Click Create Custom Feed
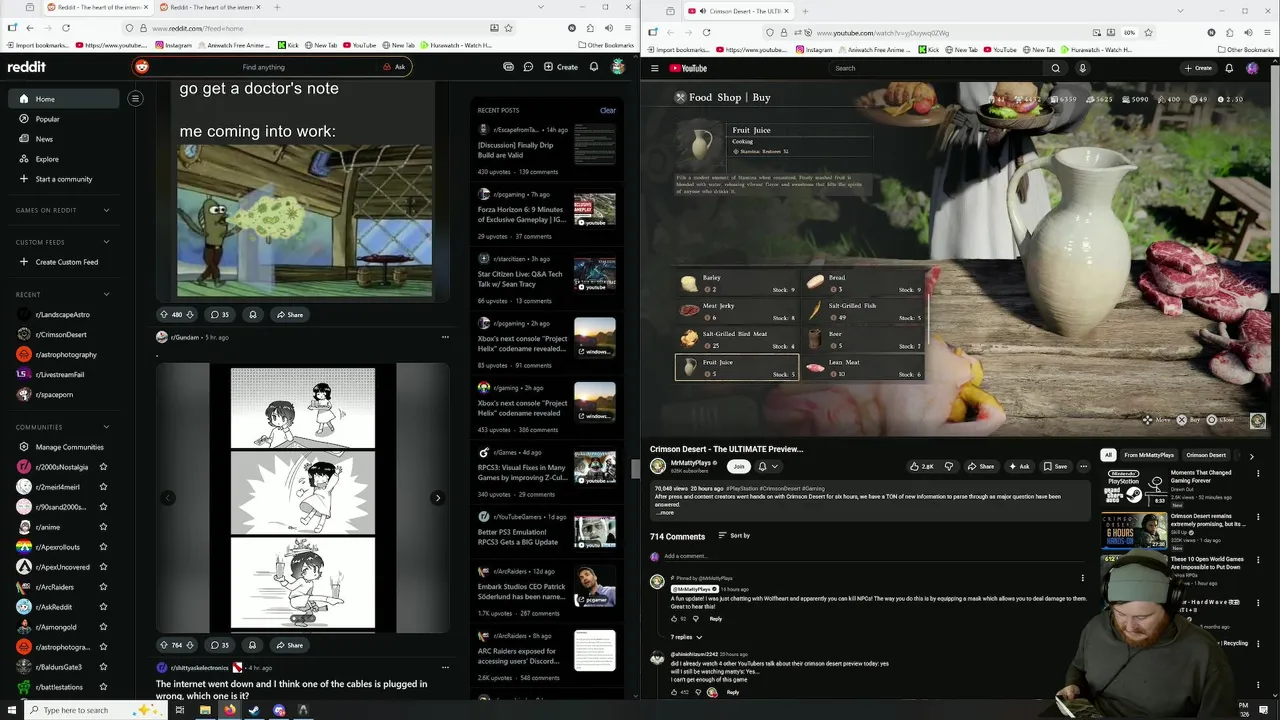The width and height of the screenshot is (1280, 720). pyautogui.click(x=64, y=262)
